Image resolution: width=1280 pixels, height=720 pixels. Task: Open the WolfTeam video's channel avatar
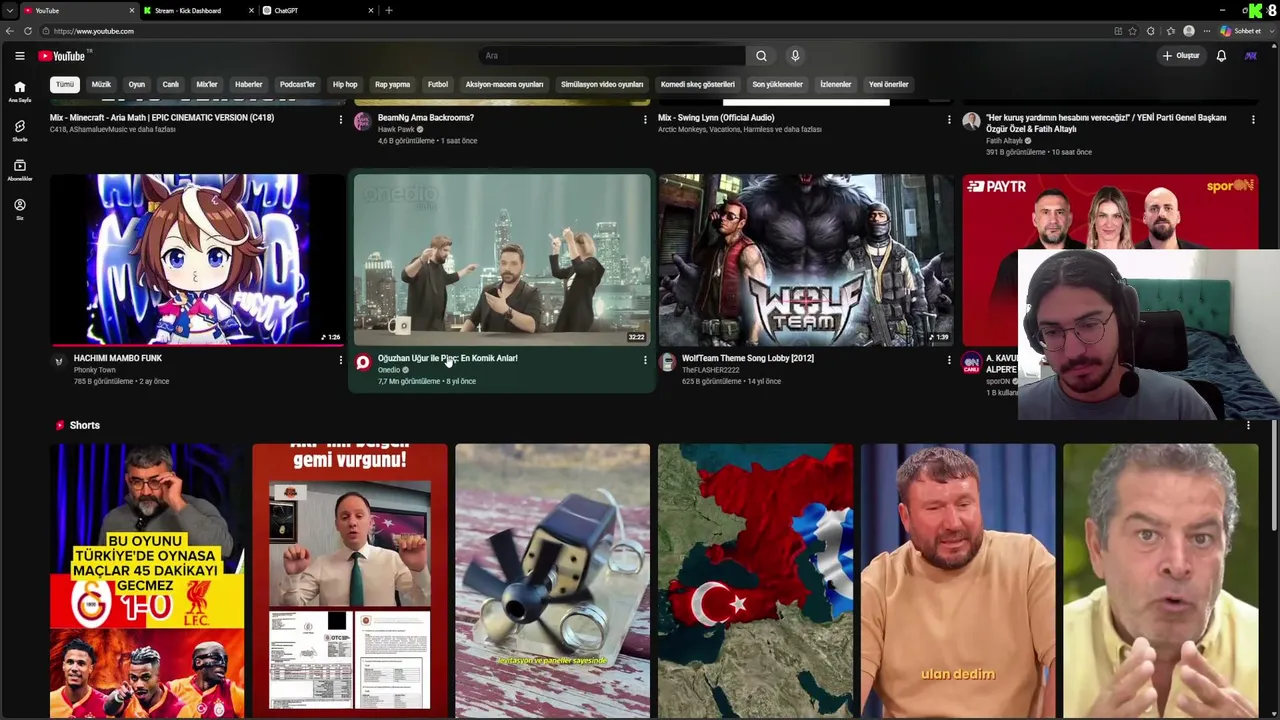pyautogui.click(x=667, y=362)
